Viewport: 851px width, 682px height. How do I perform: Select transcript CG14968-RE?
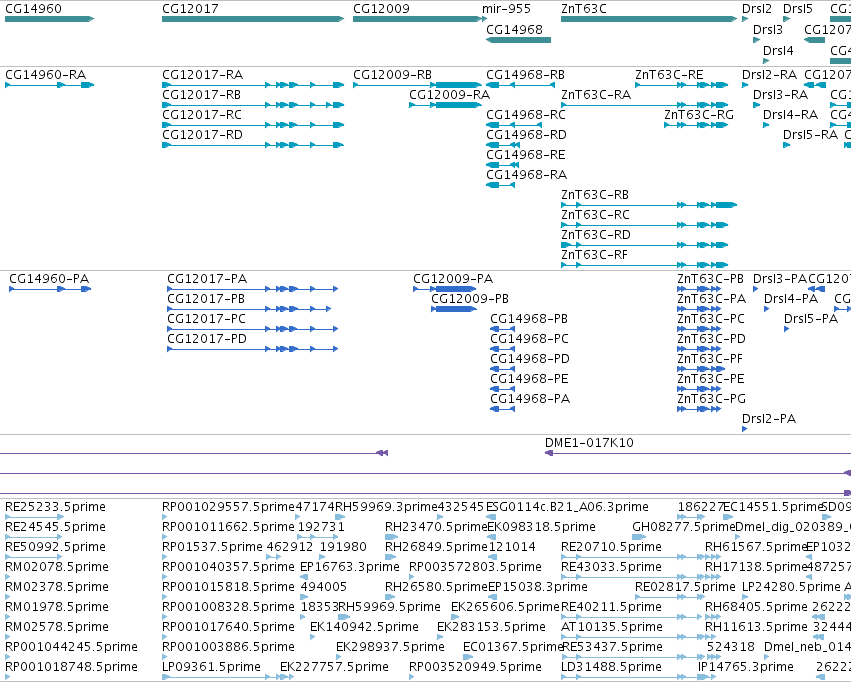526,155
